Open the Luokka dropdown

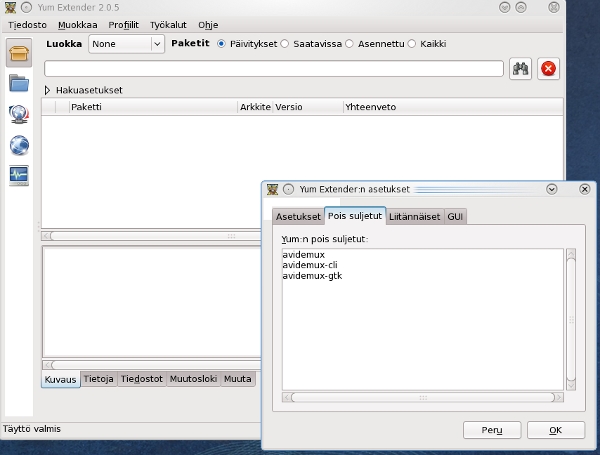[127, 44]
